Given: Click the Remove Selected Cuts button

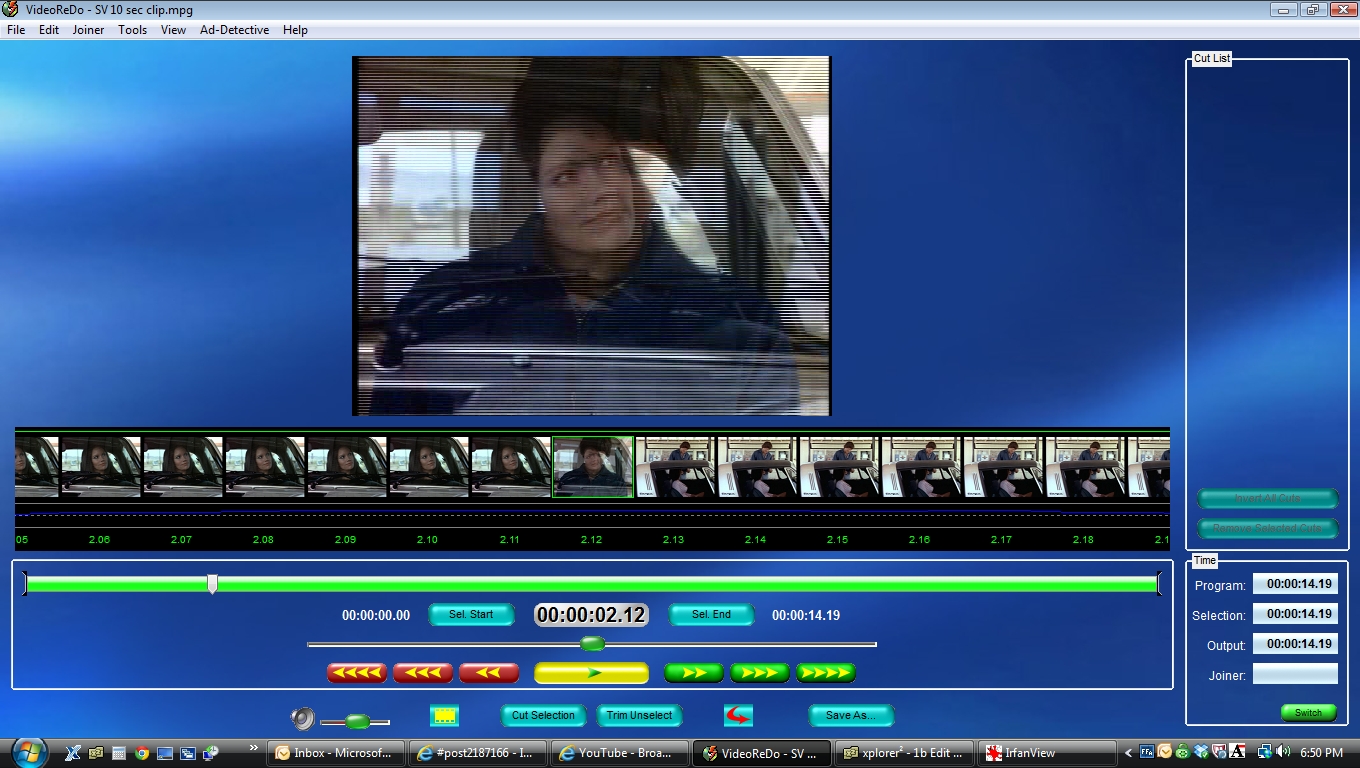Looking at the screenshot, I should [1268, 528].
